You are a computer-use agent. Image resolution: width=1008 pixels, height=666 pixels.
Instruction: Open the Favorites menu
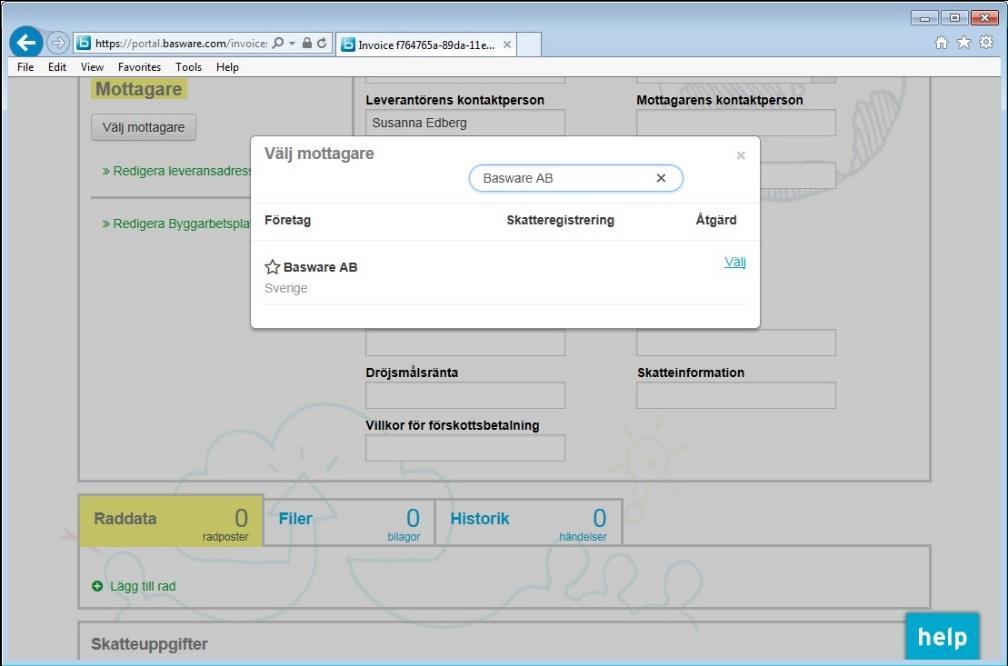[x=139, y=67]
